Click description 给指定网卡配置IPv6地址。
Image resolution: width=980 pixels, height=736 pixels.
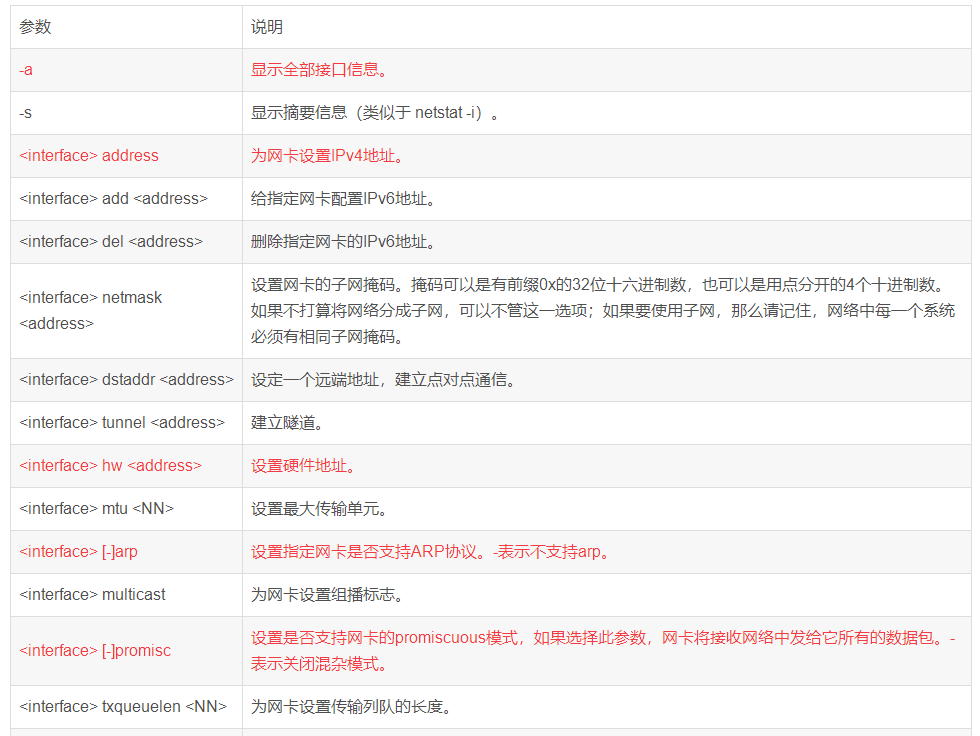(x=343, y=199)
